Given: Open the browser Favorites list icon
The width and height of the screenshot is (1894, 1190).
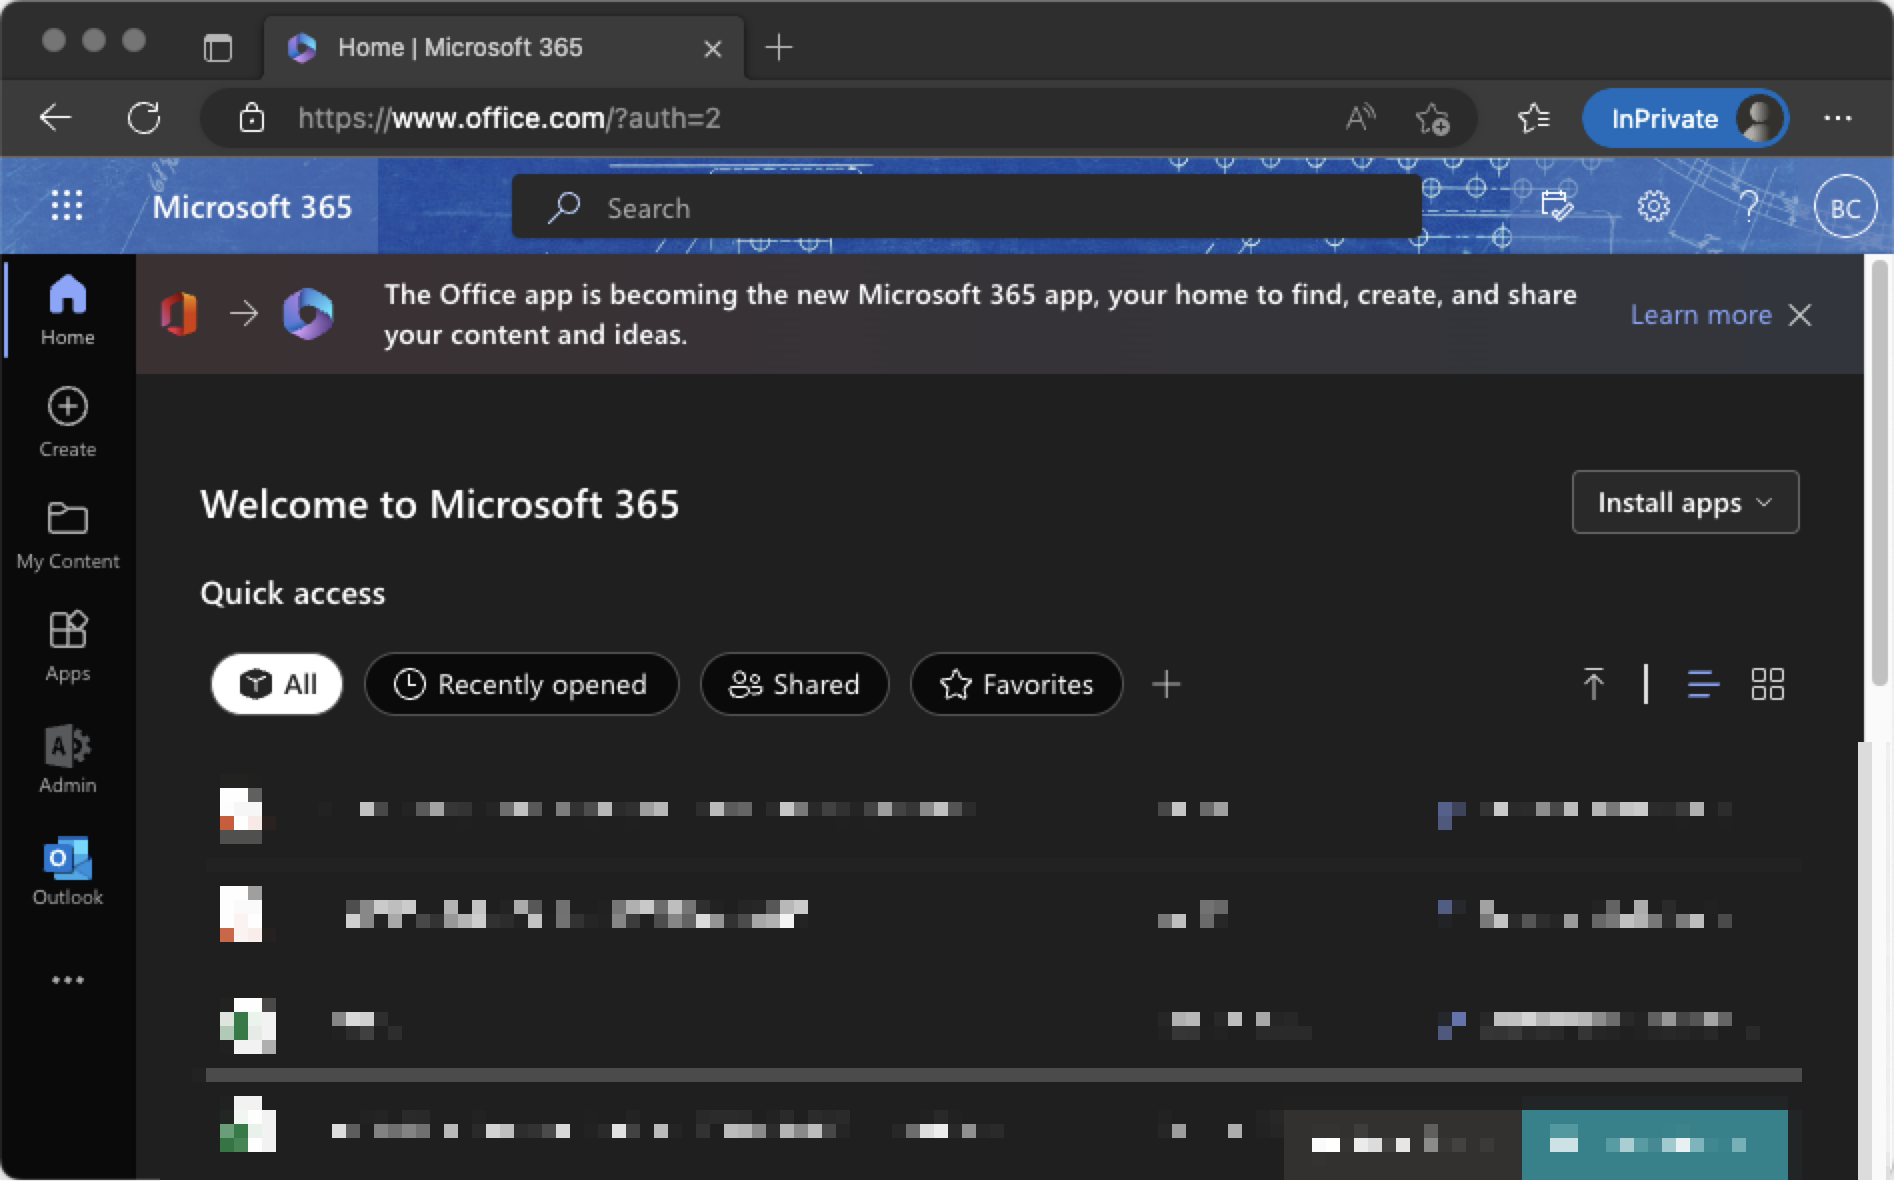Looking at the screenshot, I should (x=1533, y=118).
